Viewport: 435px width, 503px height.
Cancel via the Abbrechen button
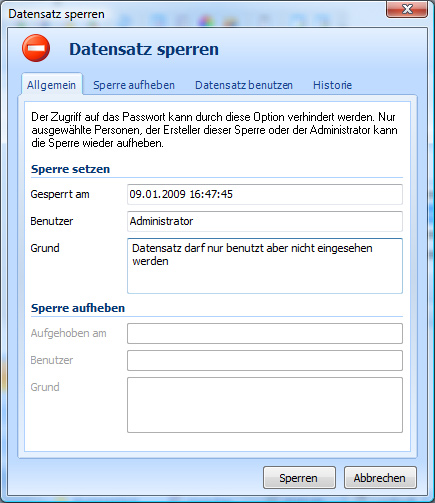[x=380, y=478]
